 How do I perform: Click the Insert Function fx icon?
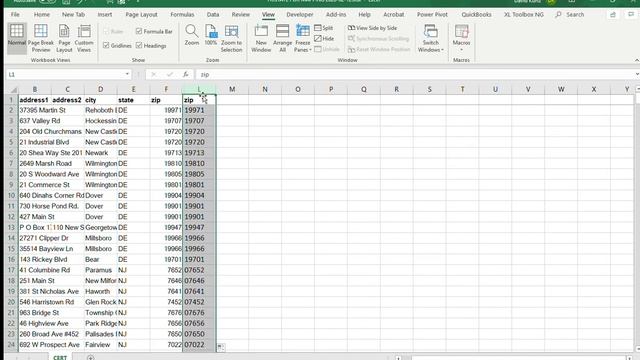point(186,74)
